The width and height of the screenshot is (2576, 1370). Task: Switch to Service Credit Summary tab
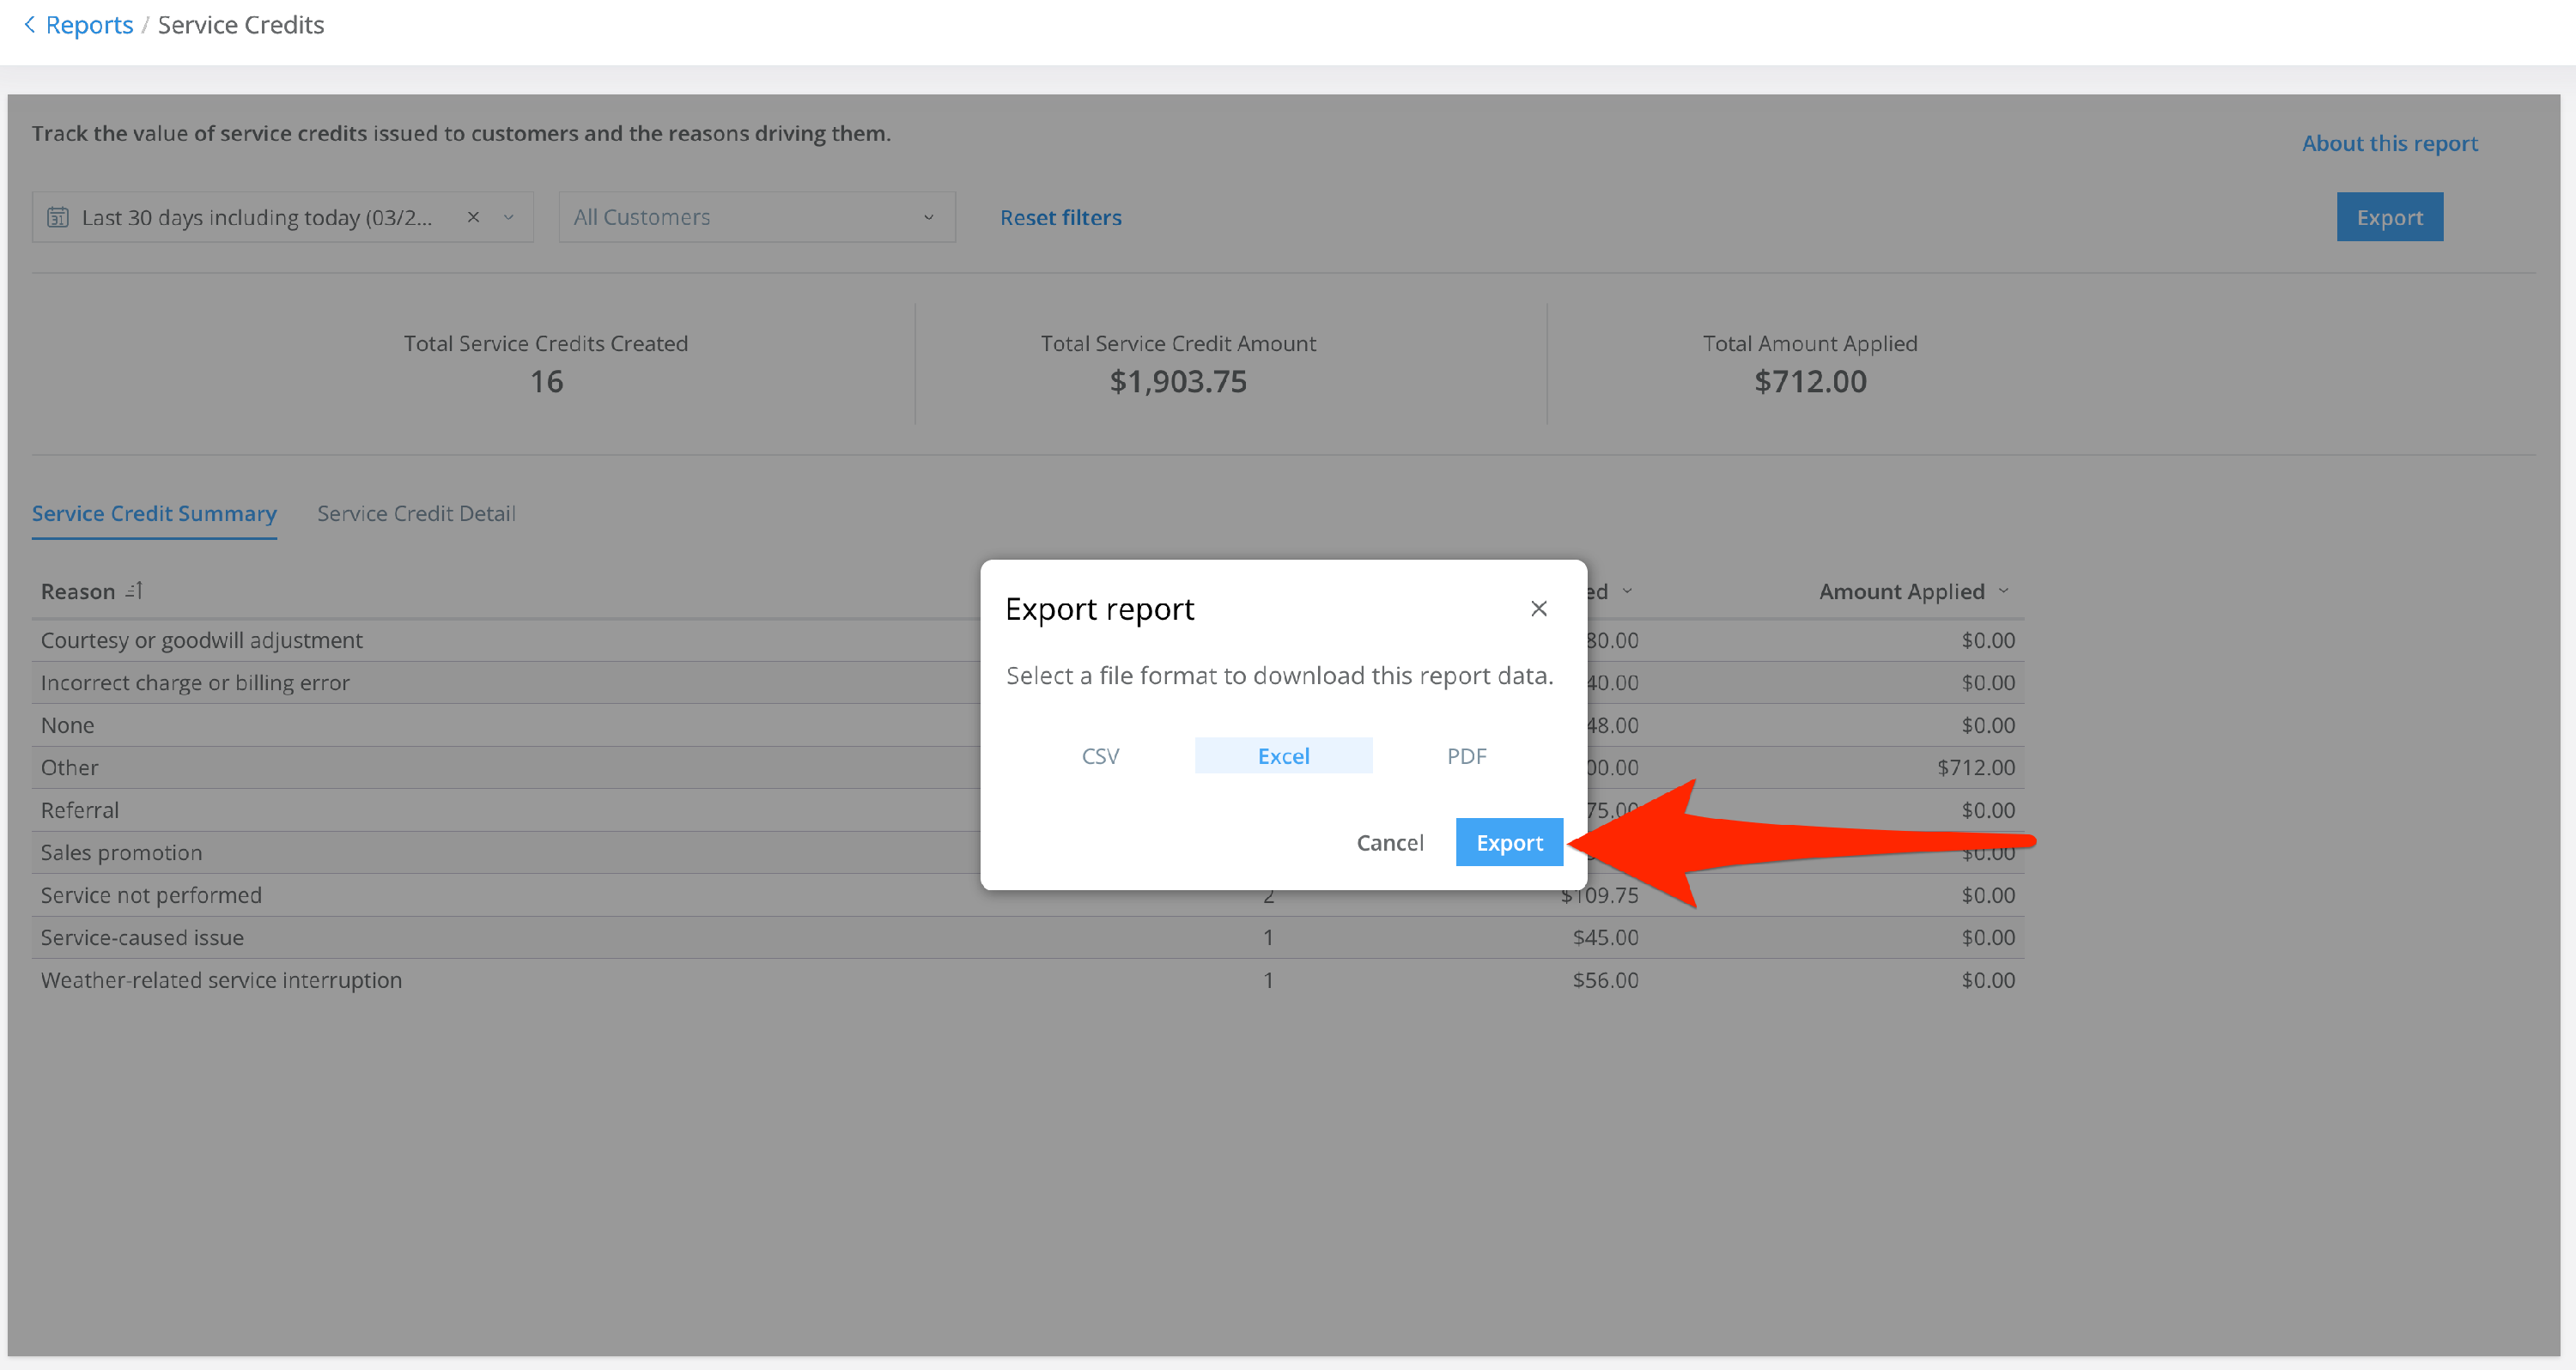154,513
